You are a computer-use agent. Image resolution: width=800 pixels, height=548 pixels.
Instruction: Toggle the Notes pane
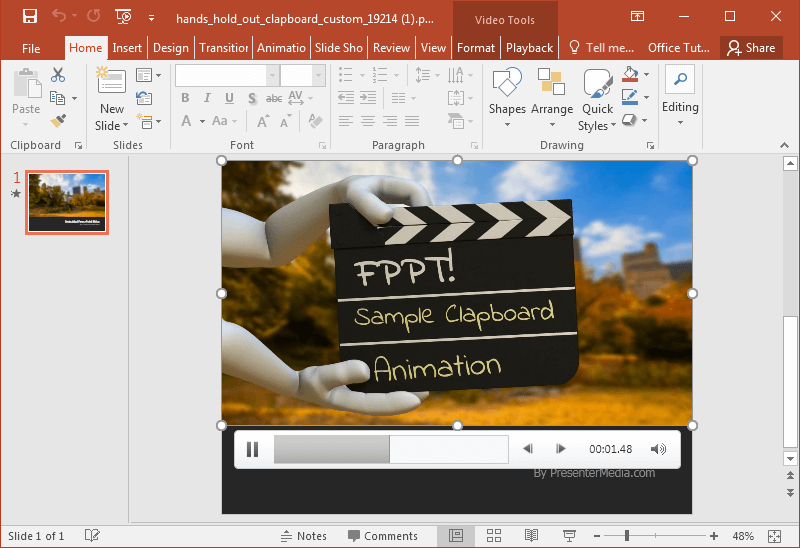click(x=304, y=536)
